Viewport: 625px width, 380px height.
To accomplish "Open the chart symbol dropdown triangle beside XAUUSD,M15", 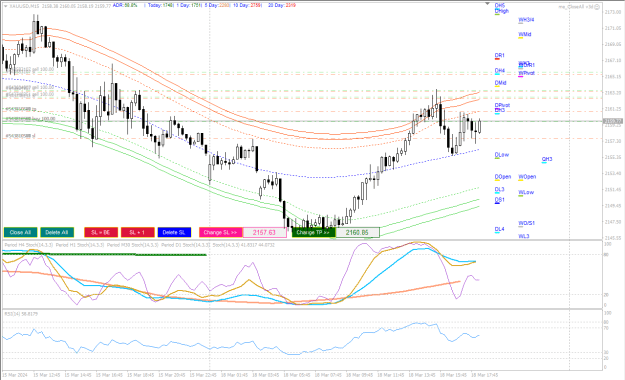I will click(6, 6).
